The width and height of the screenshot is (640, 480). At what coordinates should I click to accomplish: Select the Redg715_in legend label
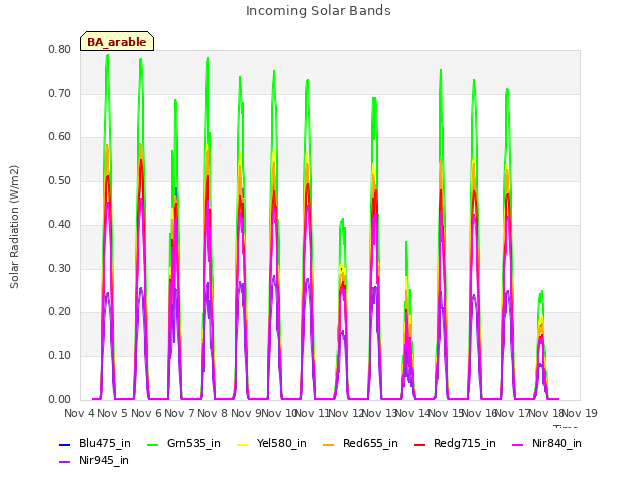pos(465,443)
